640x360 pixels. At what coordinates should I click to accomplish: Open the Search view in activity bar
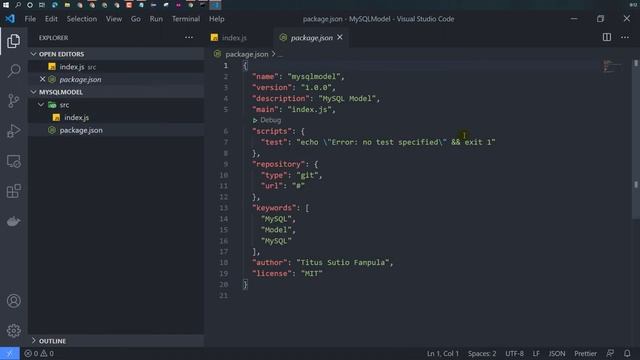click(x=13, y=71)
